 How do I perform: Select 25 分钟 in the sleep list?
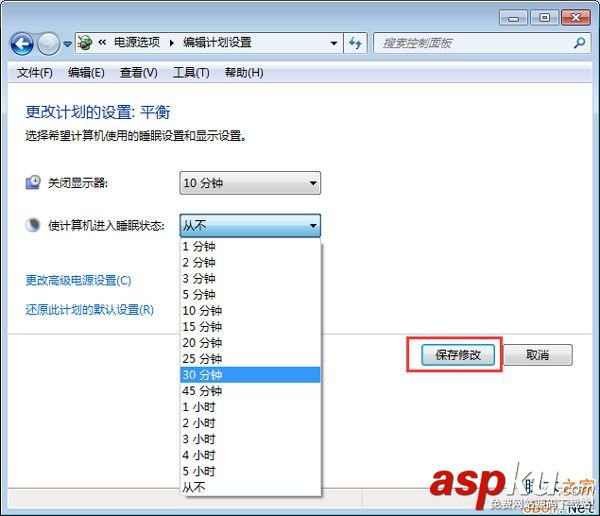point(250,359)
